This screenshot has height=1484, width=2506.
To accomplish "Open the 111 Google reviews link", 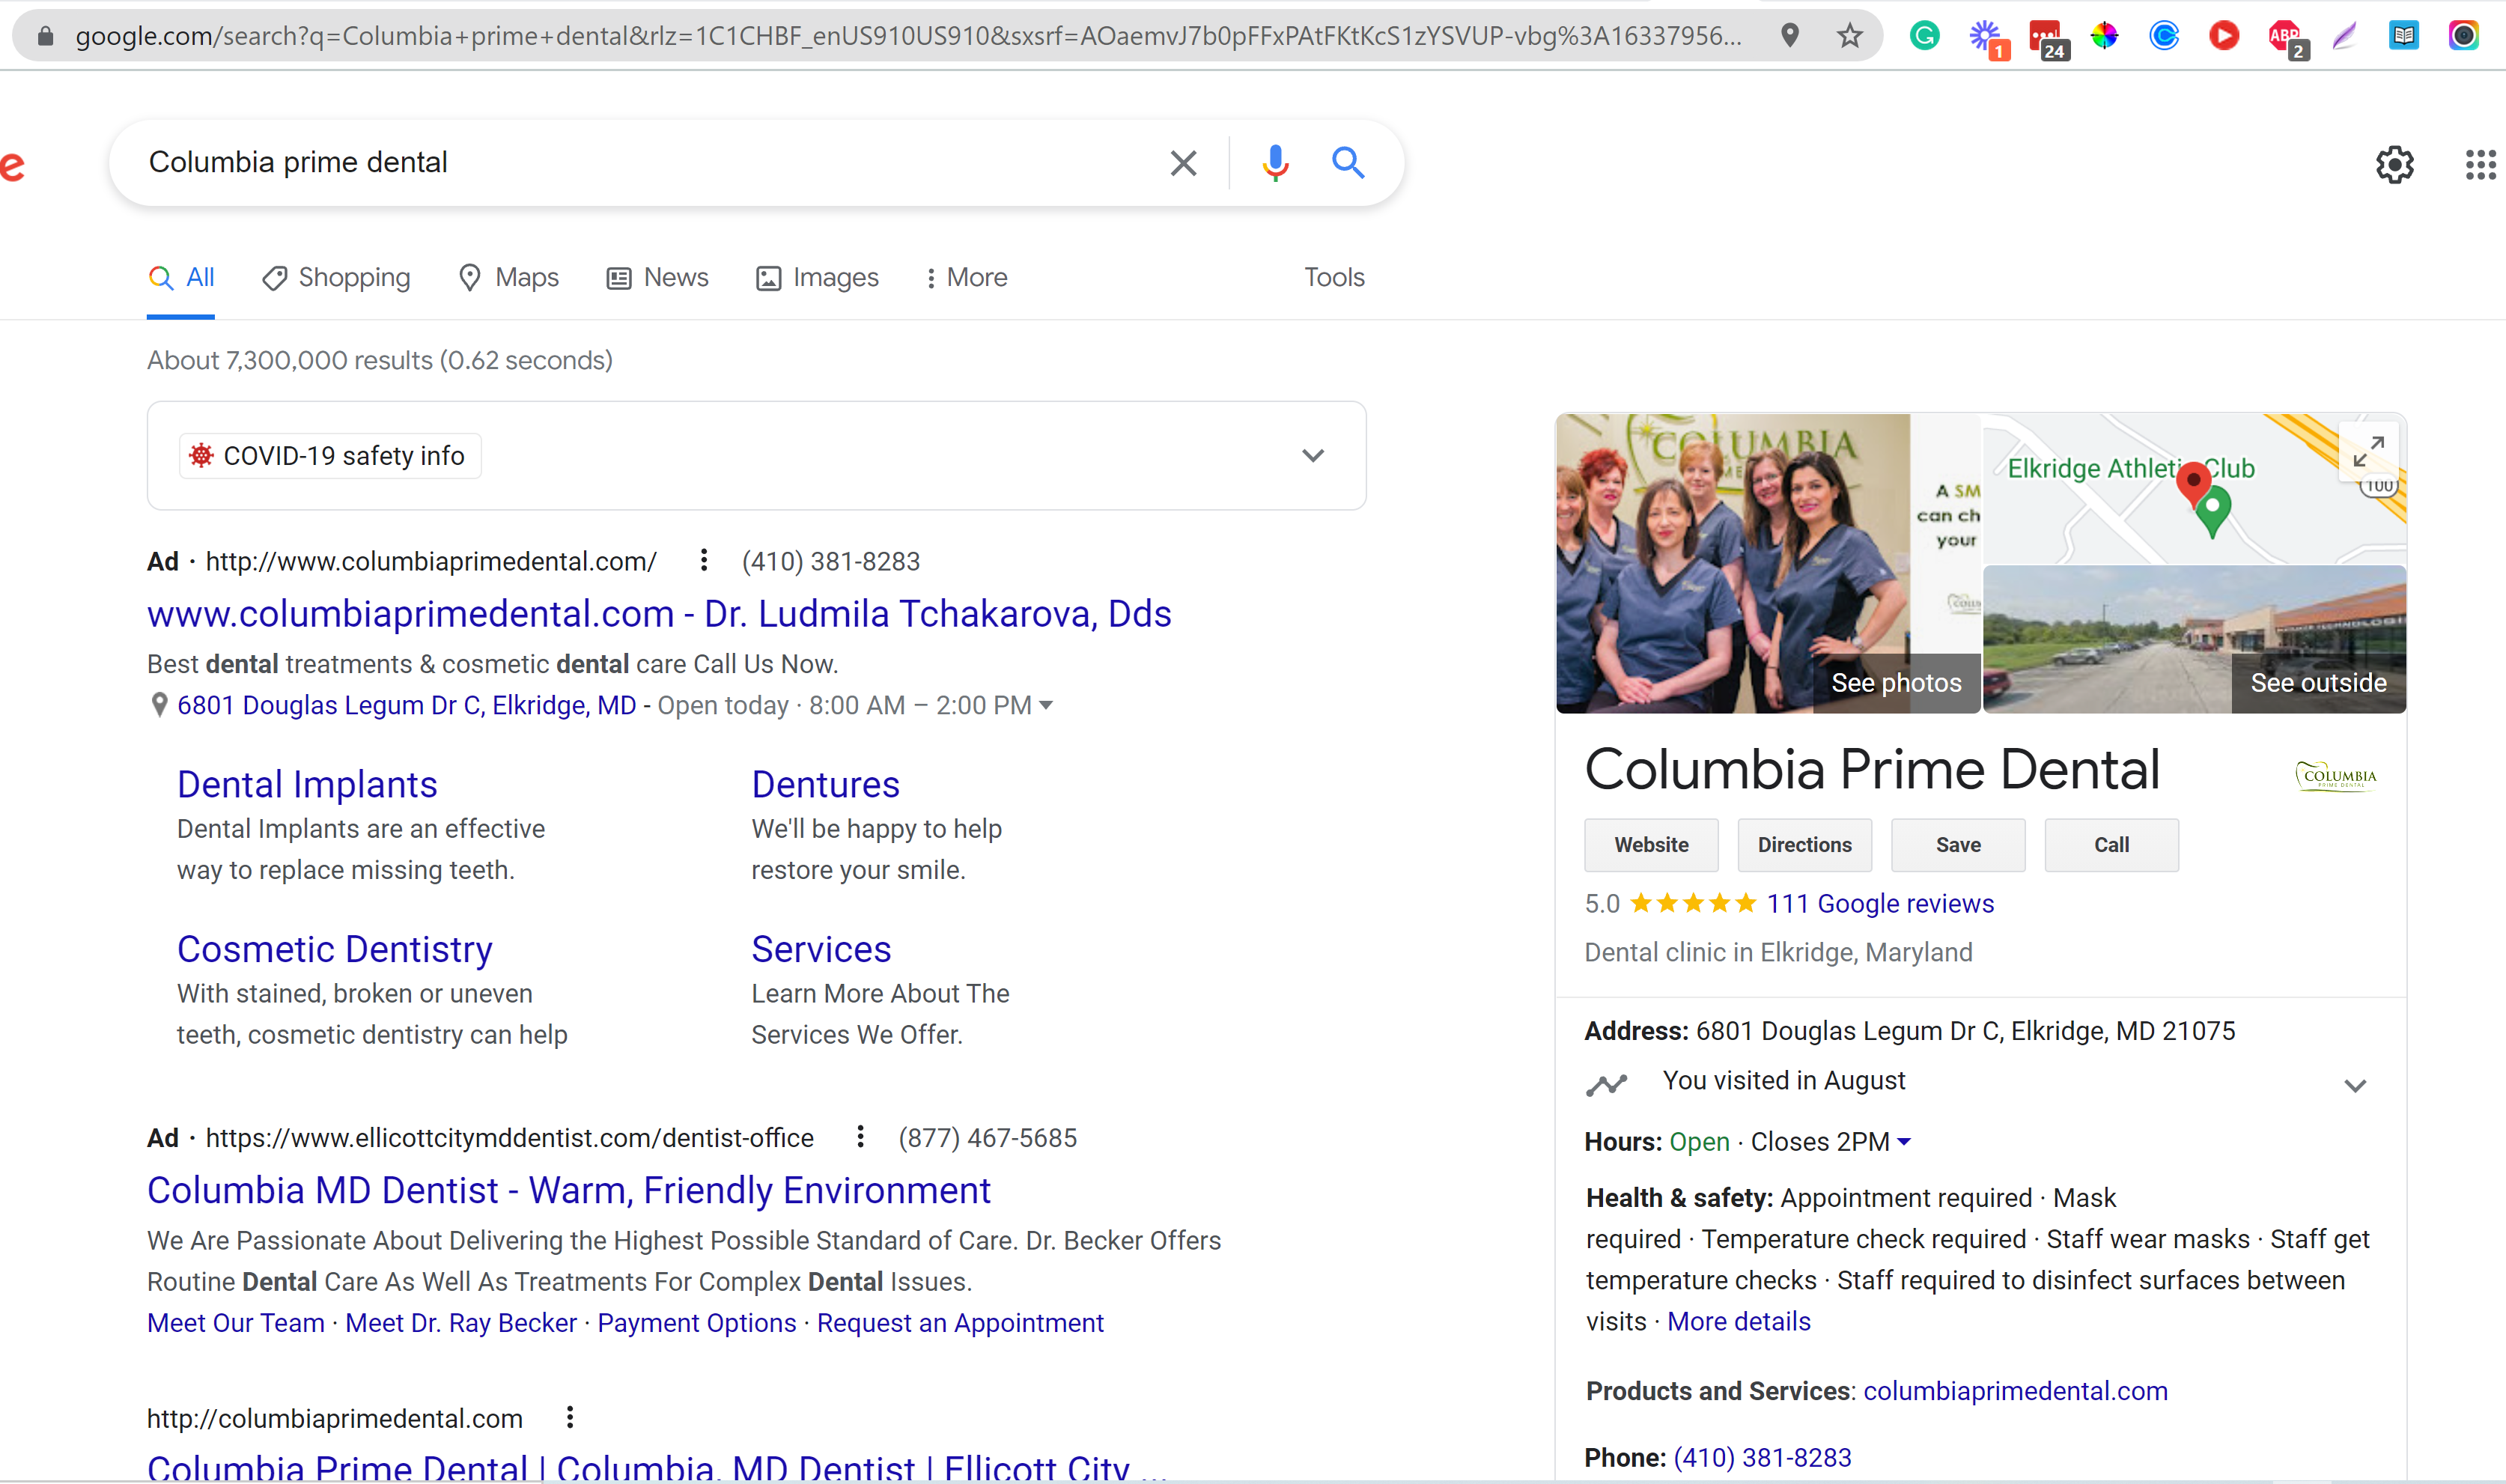I will click(x=1879, y=904).
